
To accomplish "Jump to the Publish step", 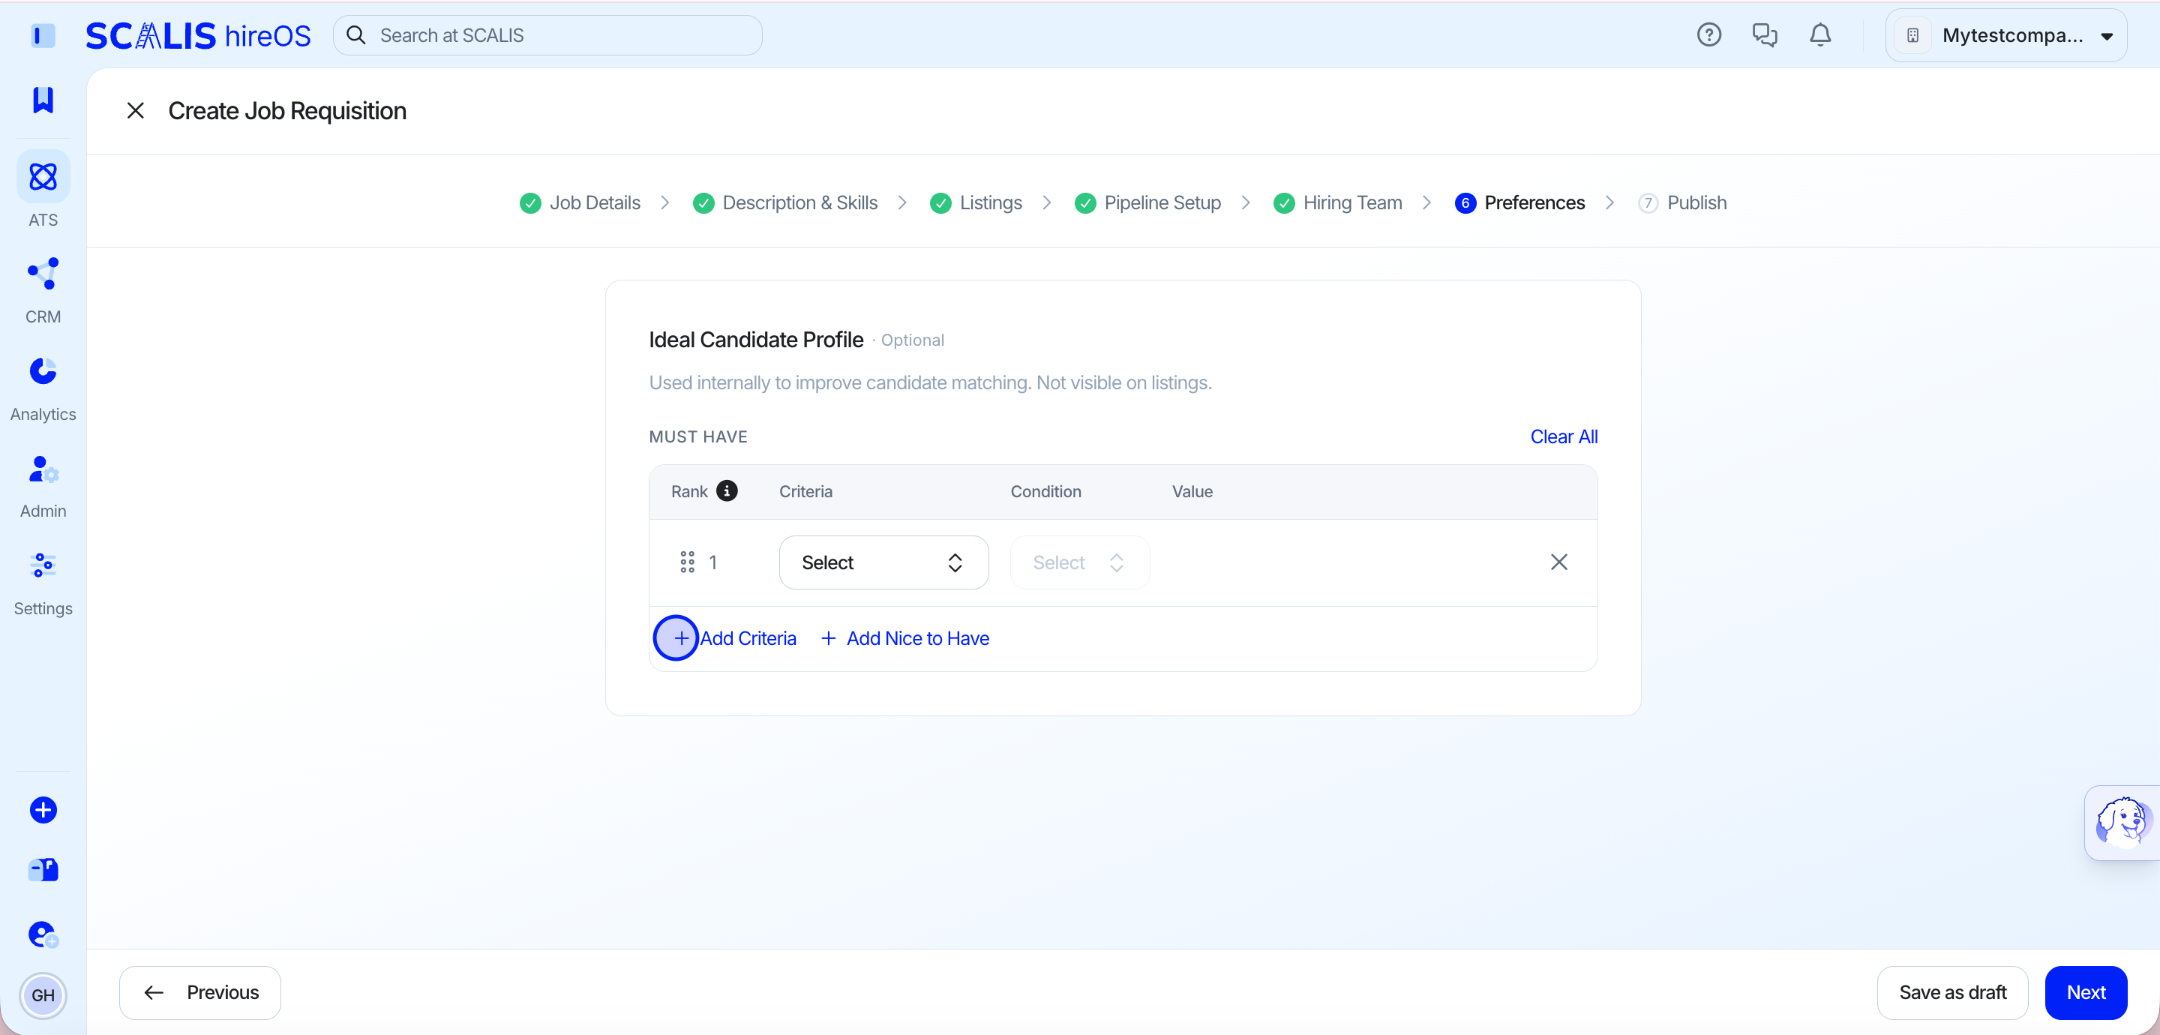I will coord(1683,203).
